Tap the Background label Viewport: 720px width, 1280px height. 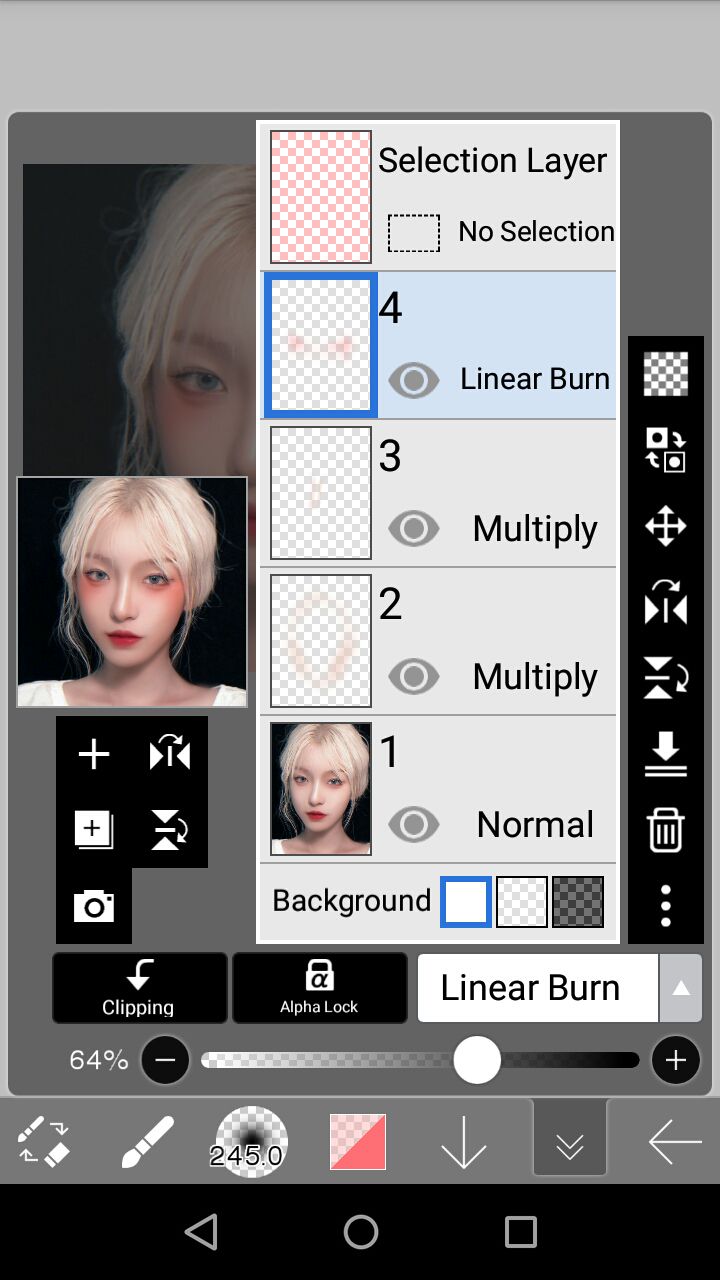tap(351, 901)
